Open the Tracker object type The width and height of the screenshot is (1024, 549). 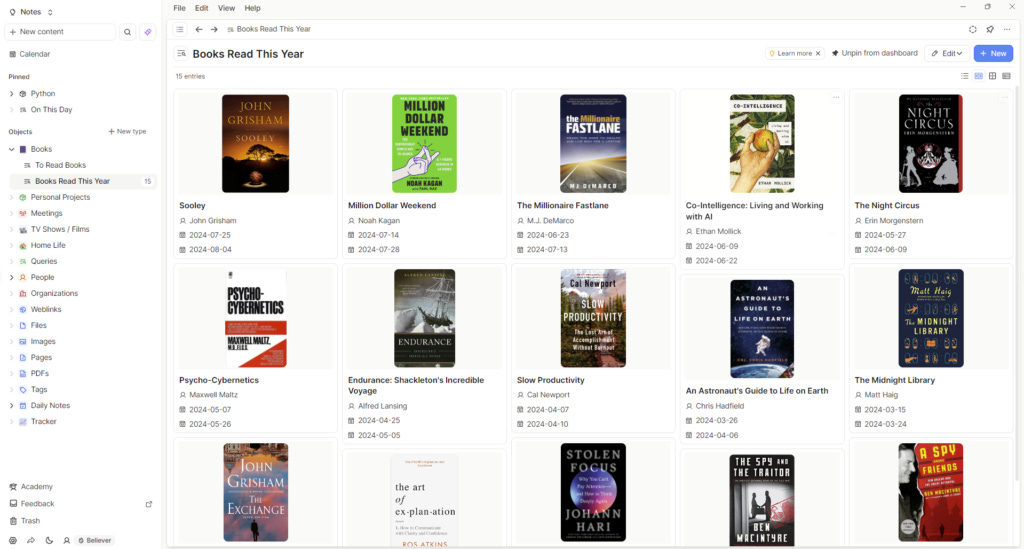(43, 422)
